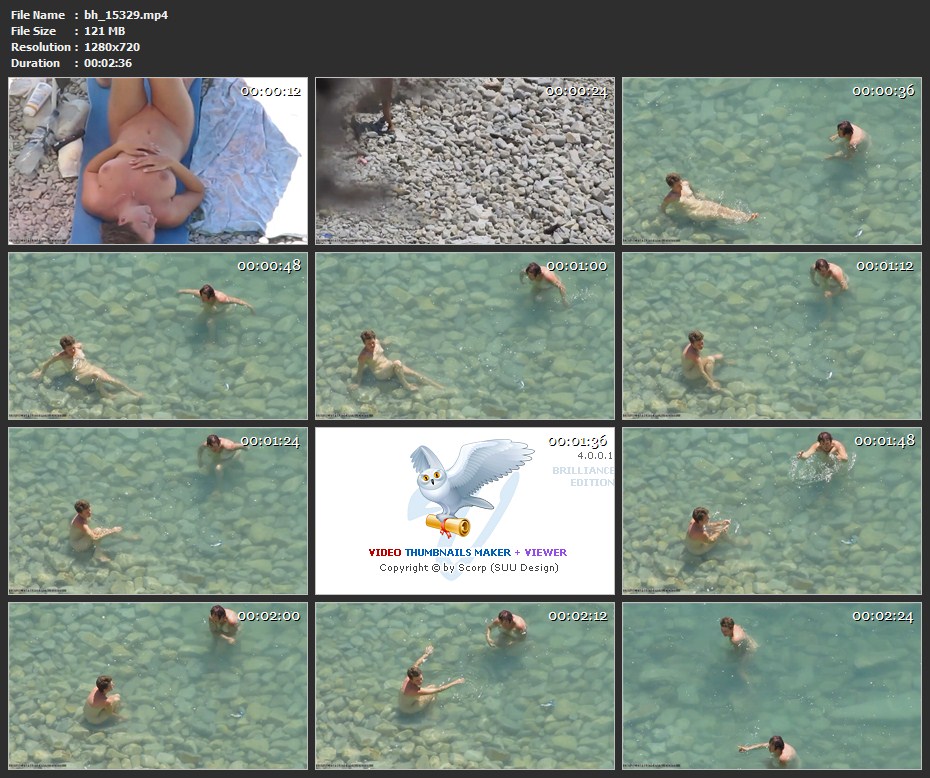Viewport: 930px width, 778px height.
Task: Click the duration value 00:02:36
Action: point(108,63)
